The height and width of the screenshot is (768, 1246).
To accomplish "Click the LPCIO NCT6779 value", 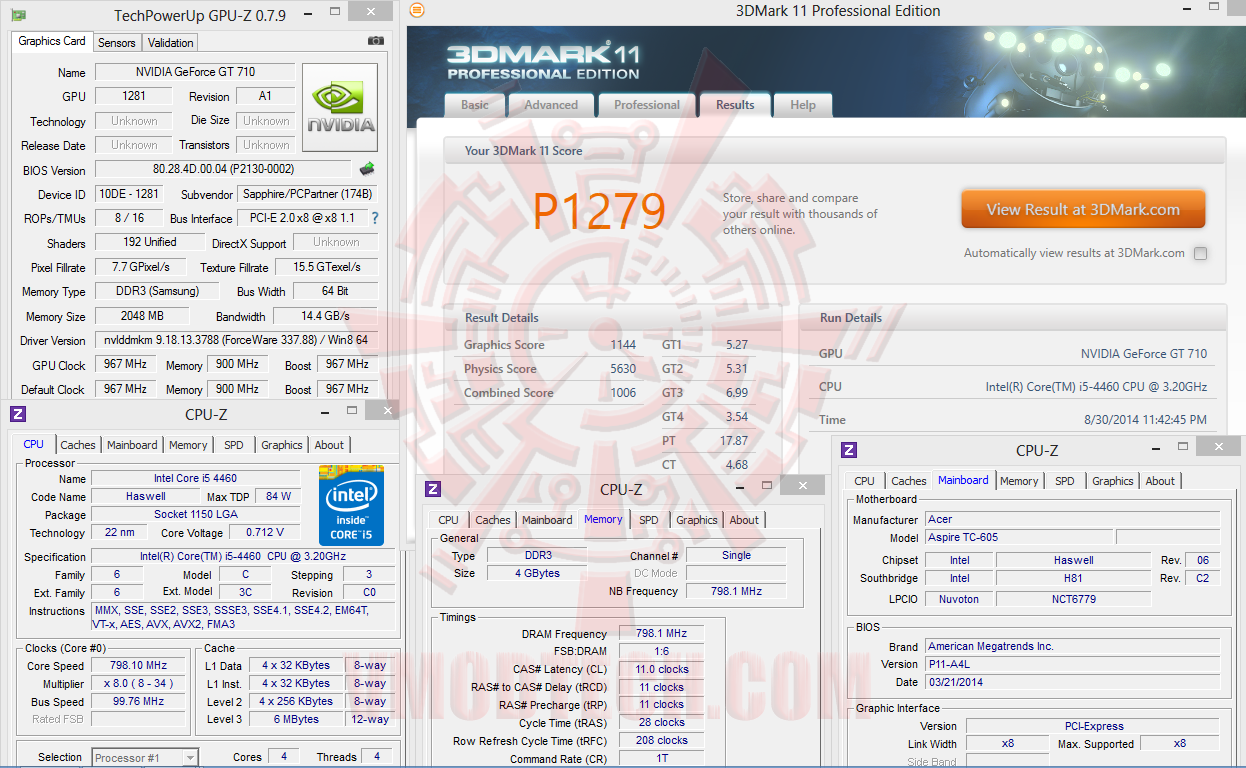I will (1073, 600).
